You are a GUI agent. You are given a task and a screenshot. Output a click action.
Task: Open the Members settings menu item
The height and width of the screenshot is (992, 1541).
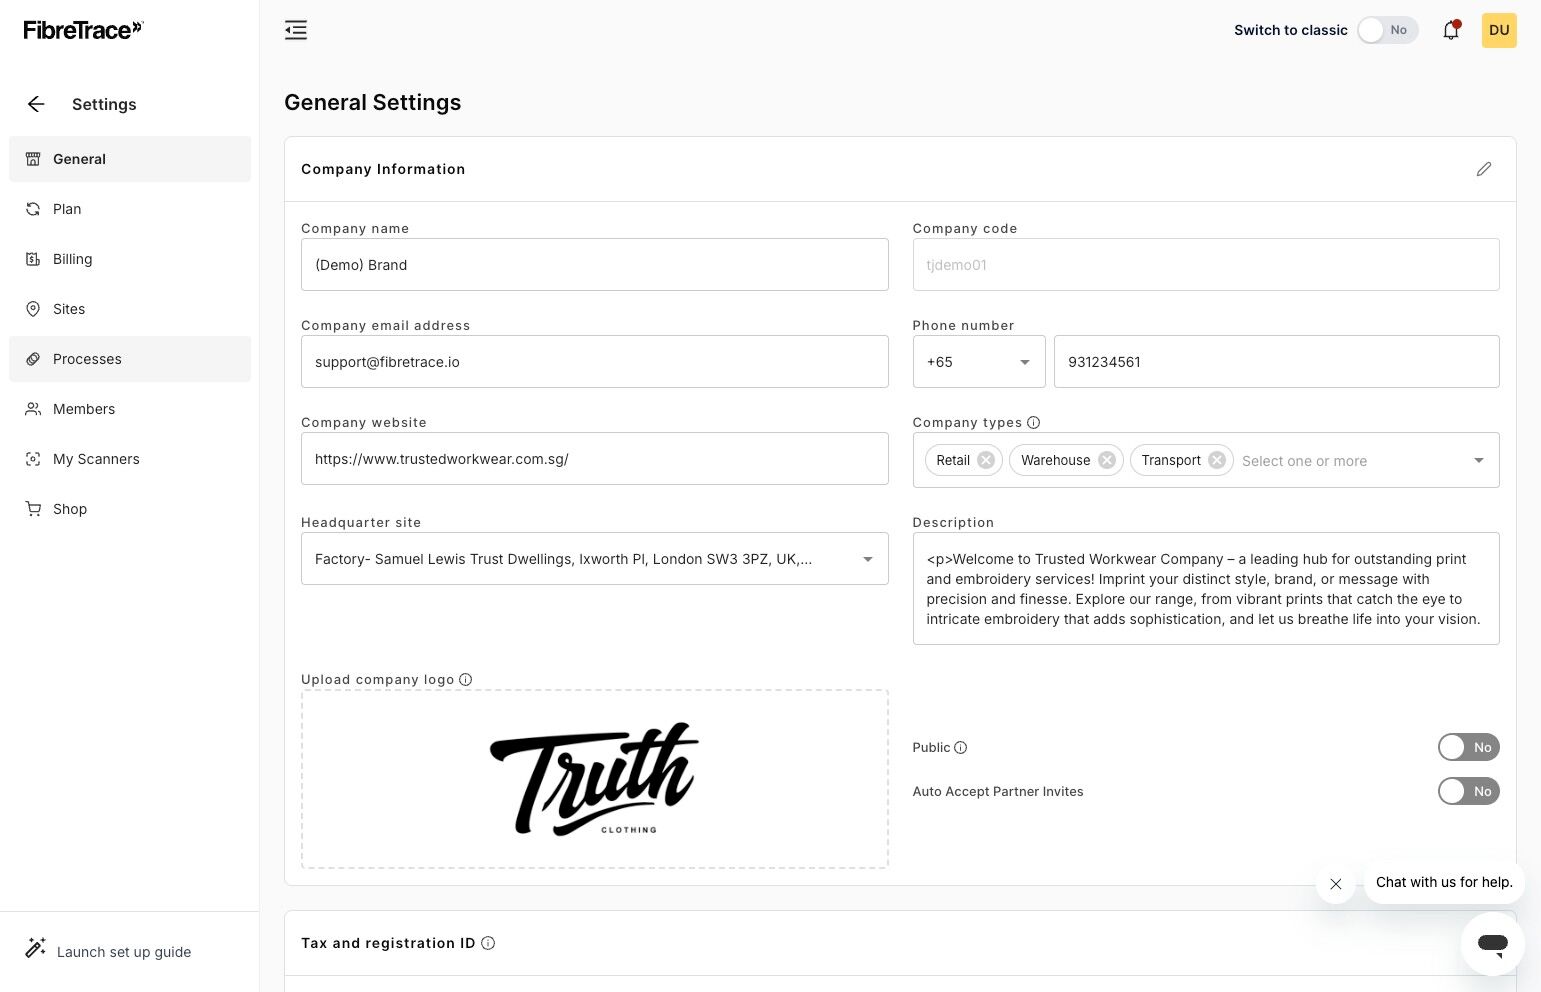click(x=130, y=409)
